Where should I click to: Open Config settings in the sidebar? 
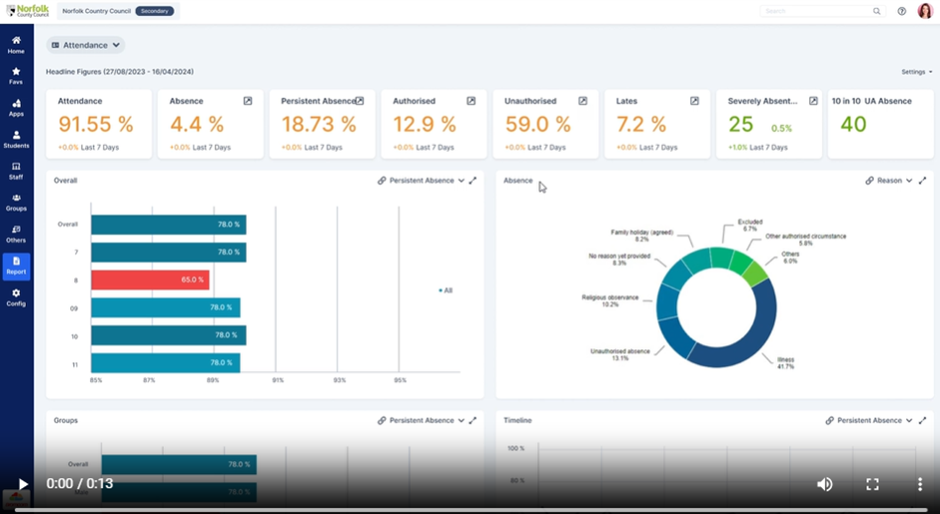16,297
